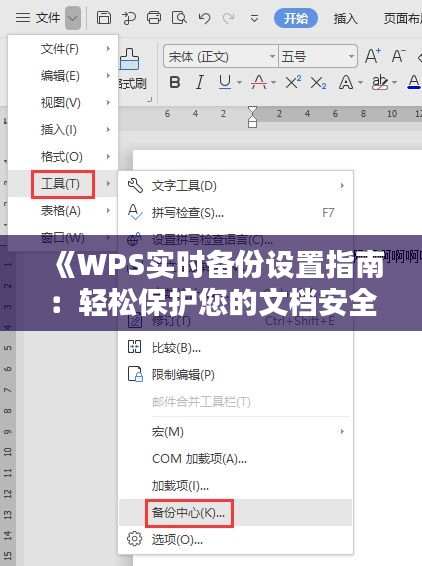Click the Increase font size A+ icon
422x566 pixels.
point(373,56)
